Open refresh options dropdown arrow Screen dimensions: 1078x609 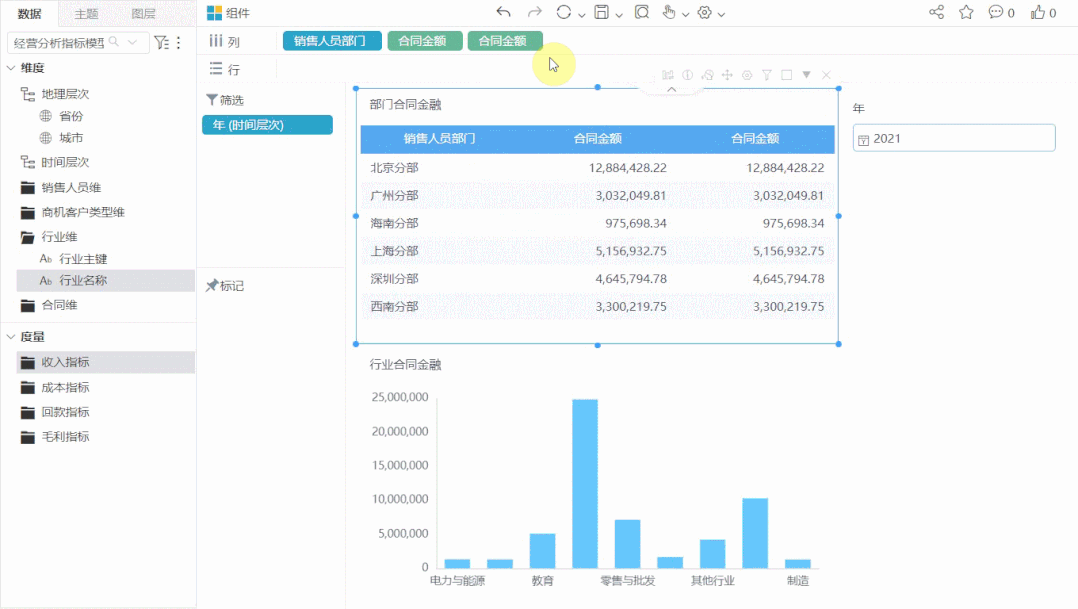coord(582,15)
